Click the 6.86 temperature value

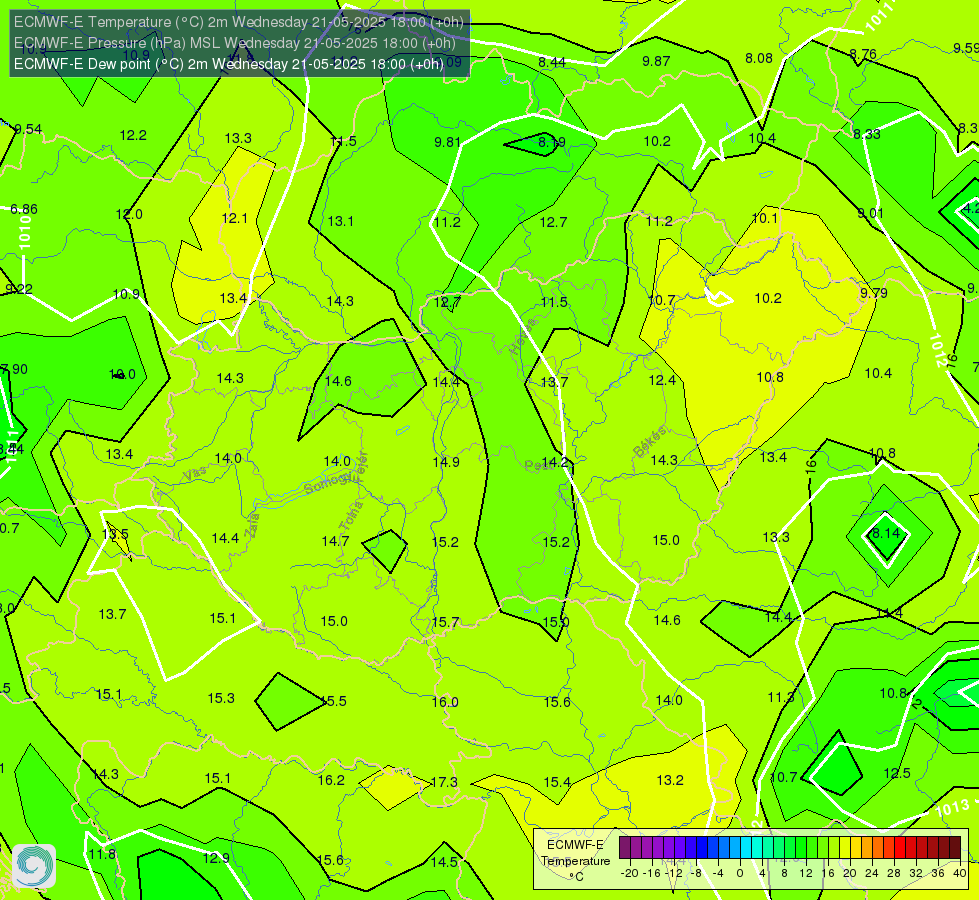pyautogui.click(x=24, y=209)
